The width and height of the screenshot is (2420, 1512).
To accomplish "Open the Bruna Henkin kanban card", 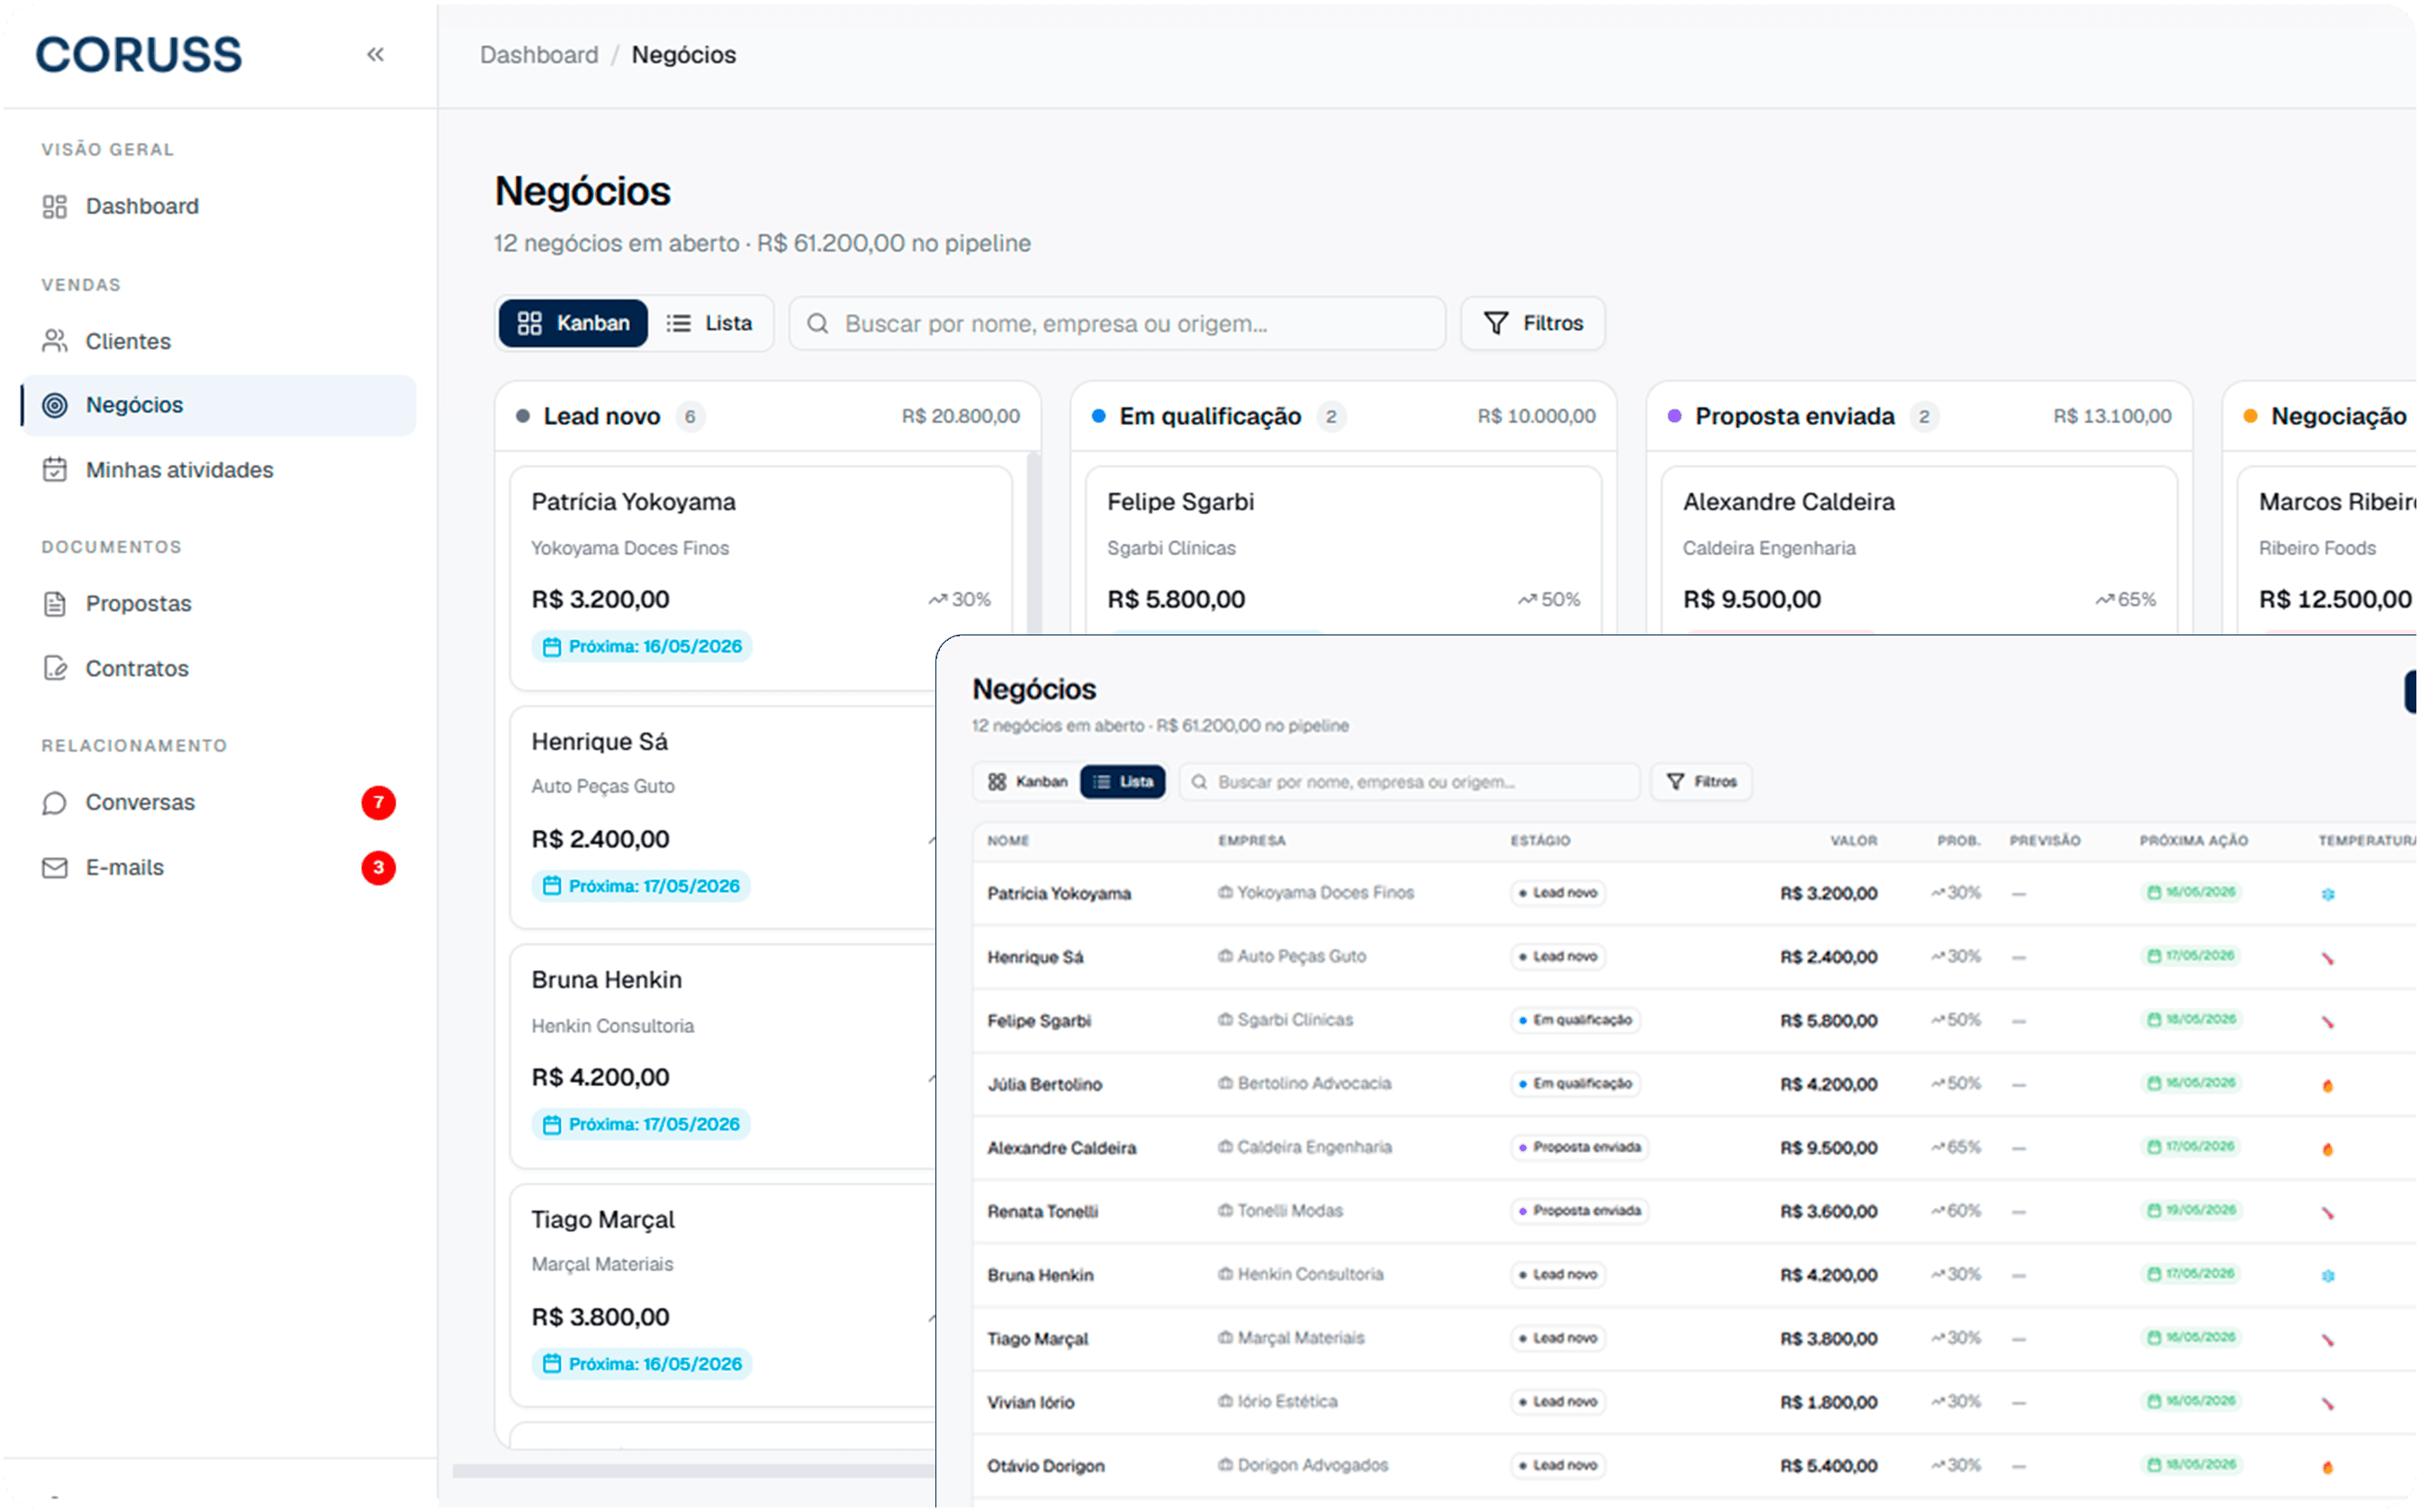I will [x=722, y=1057].
